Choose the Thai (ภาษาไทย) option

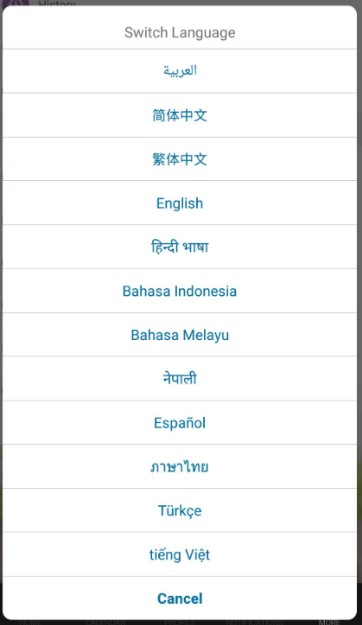tap(180, 466)
